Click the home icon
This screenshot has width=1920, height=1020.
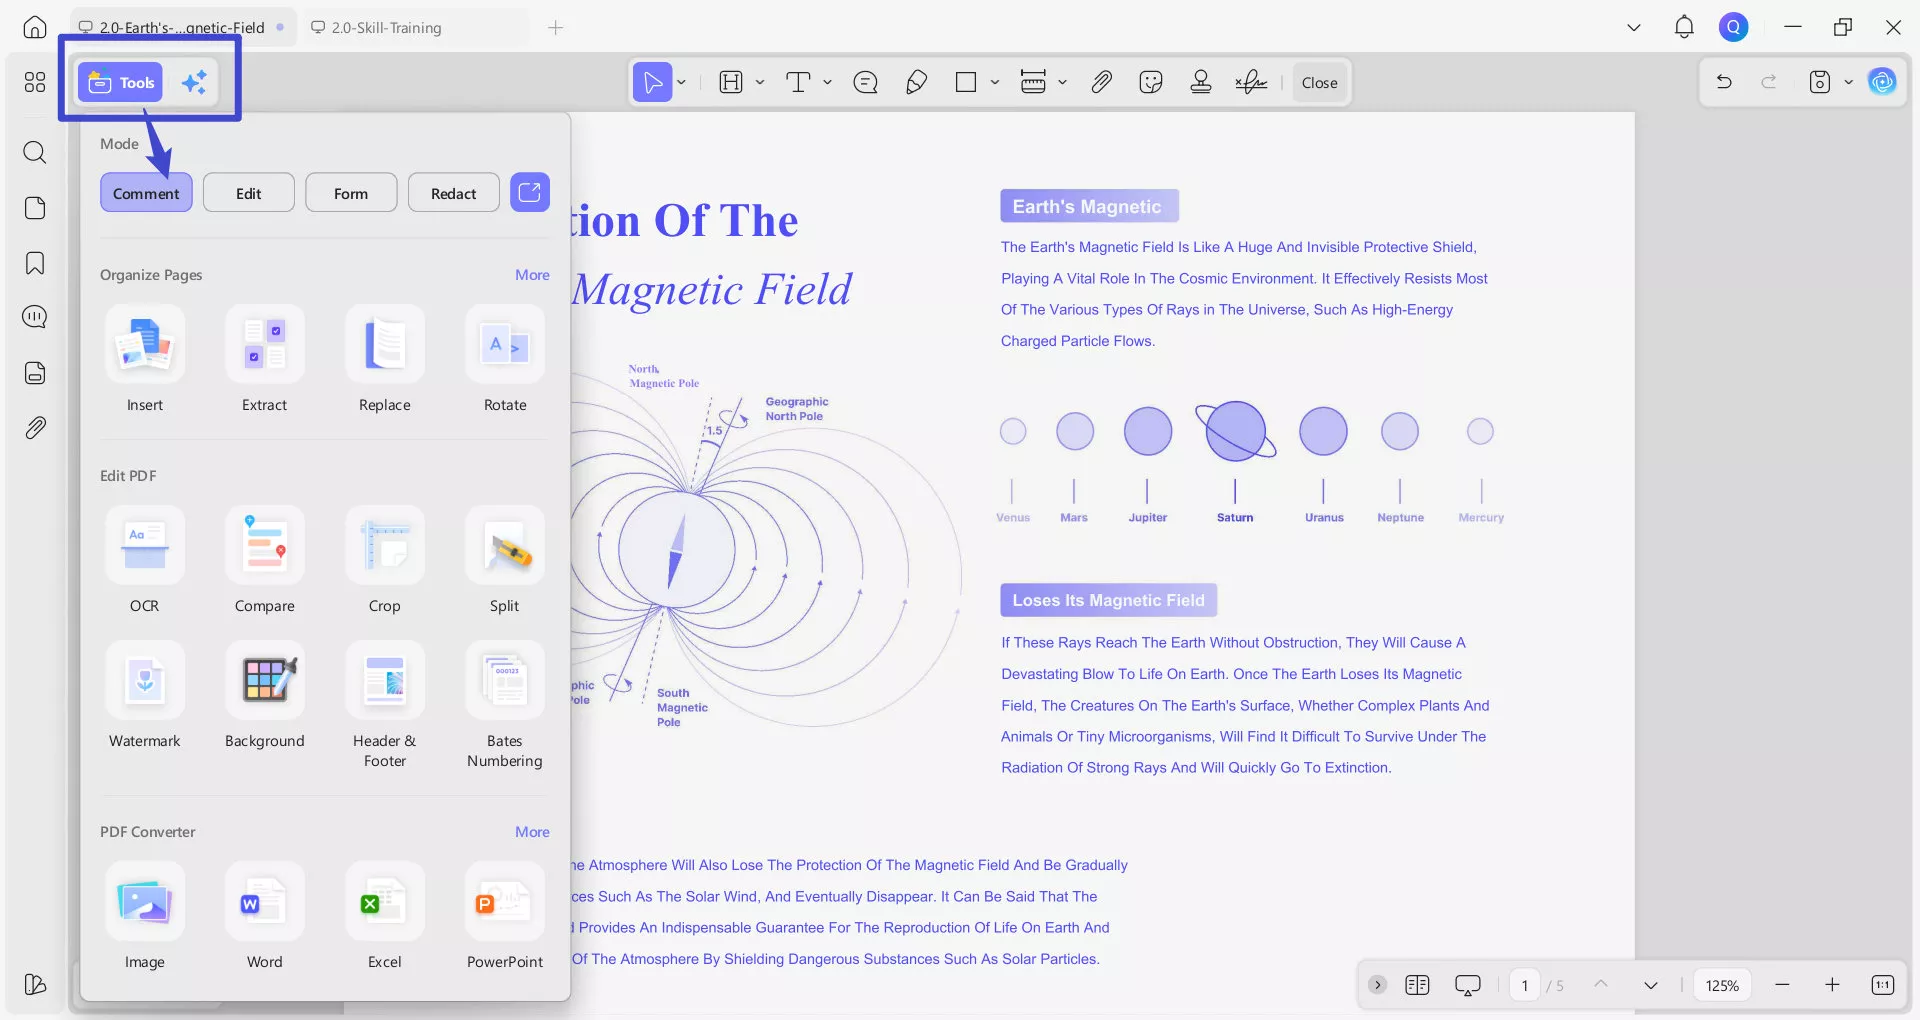pyautogui.click(x=35, y=27)
